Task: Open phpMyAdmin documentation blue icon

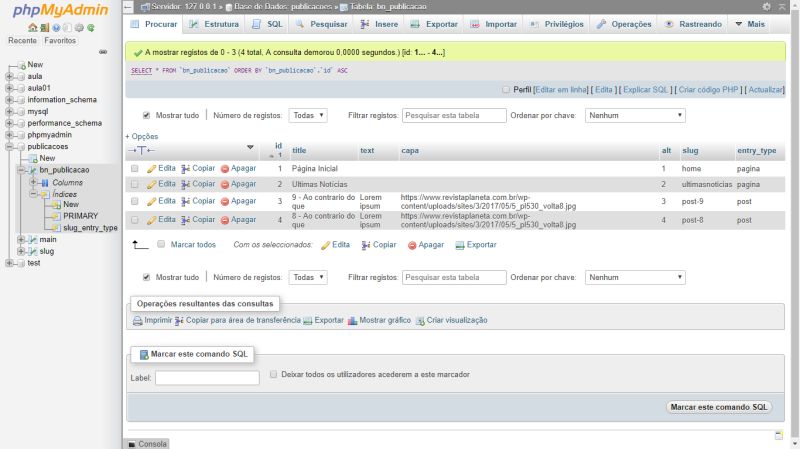Action: point(56,28)
